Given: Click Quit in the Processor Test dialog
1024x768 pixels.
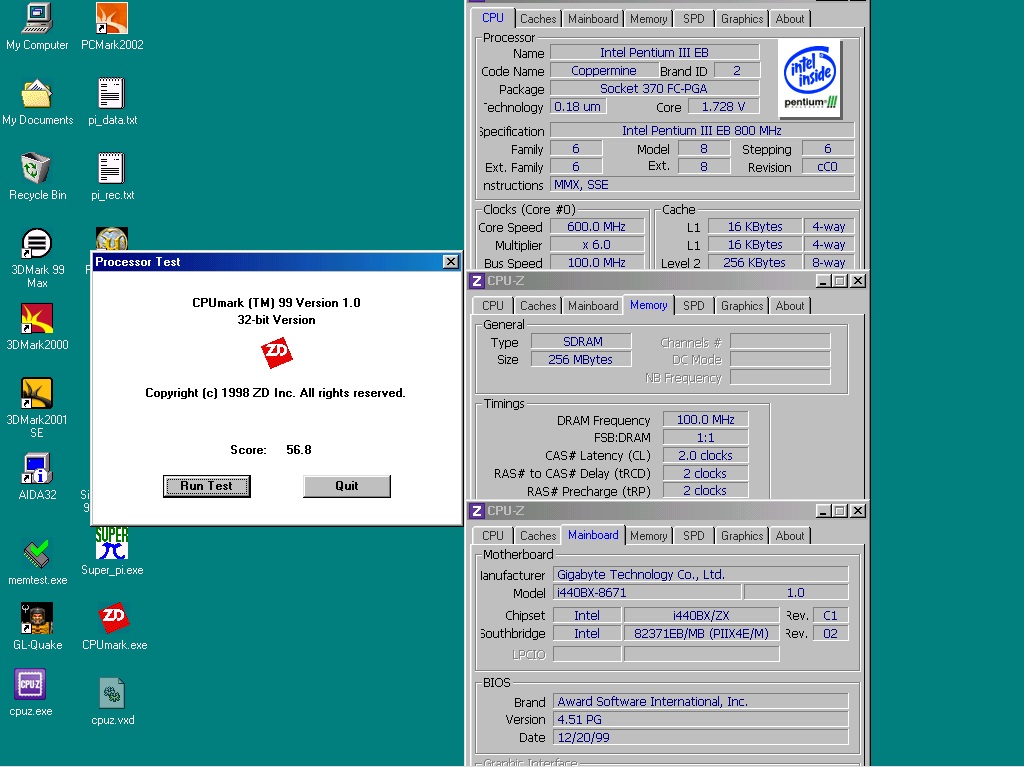Looking at the screenshot, I should (x=347, y=486).
